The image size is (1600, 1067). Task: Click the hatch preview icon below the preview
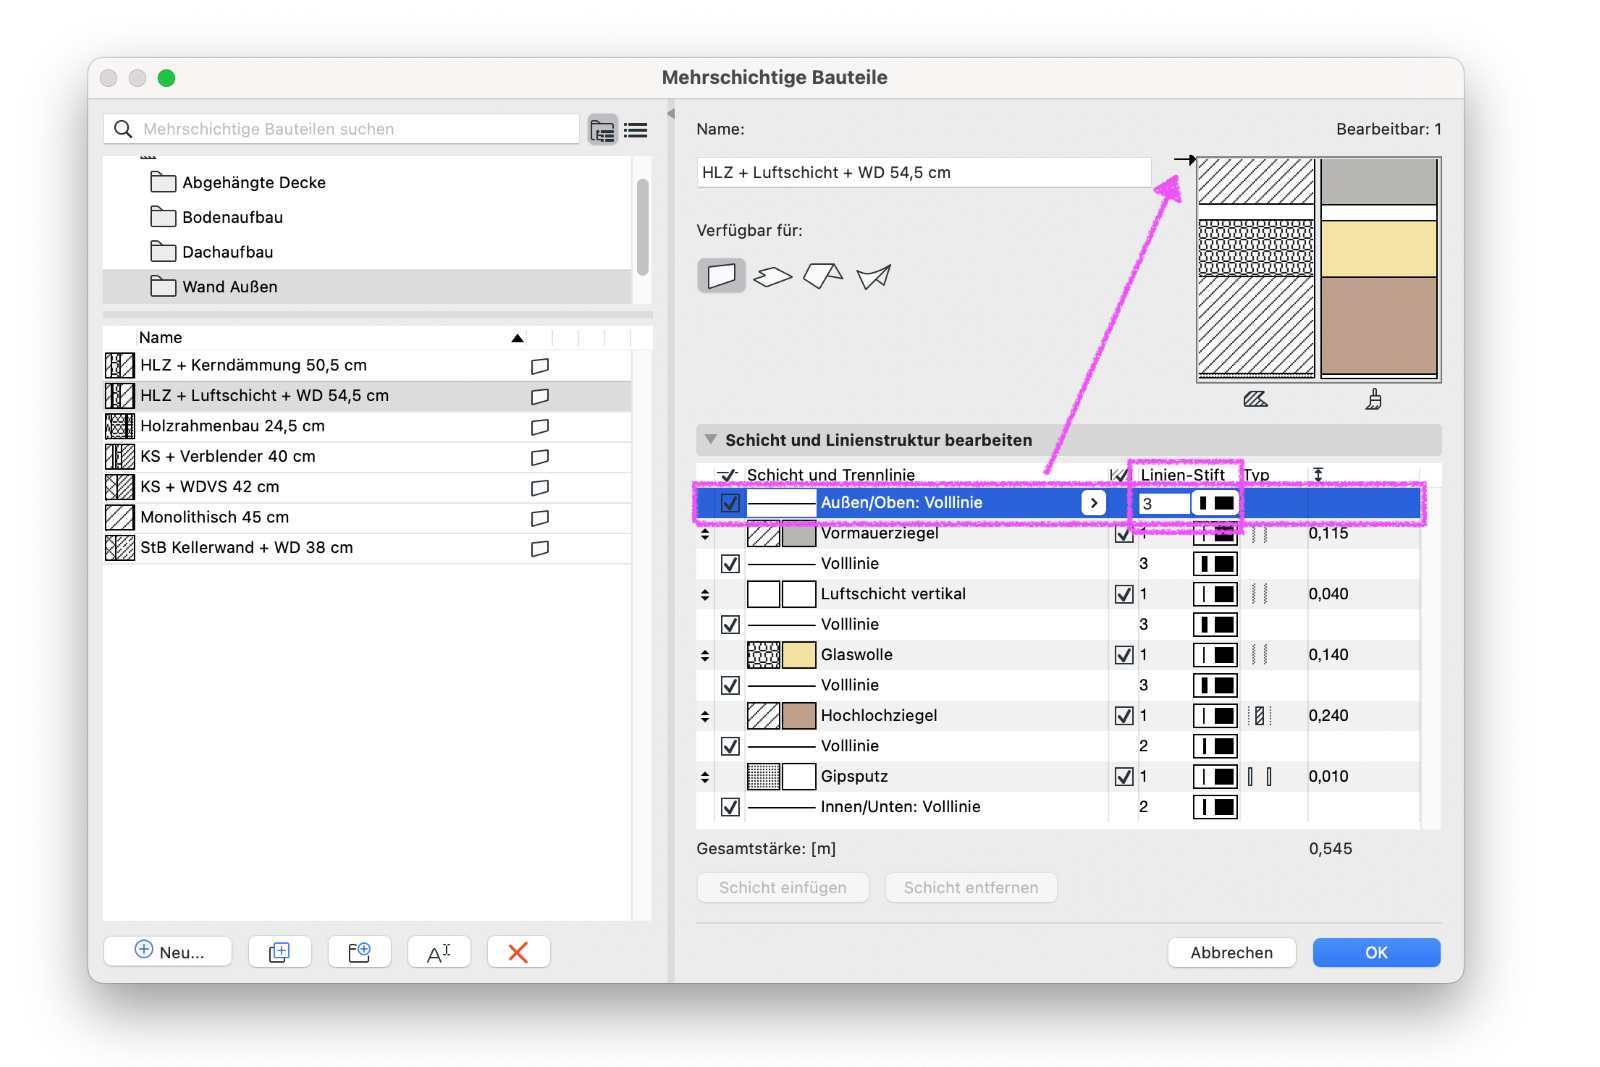(x=1255, y=400)
